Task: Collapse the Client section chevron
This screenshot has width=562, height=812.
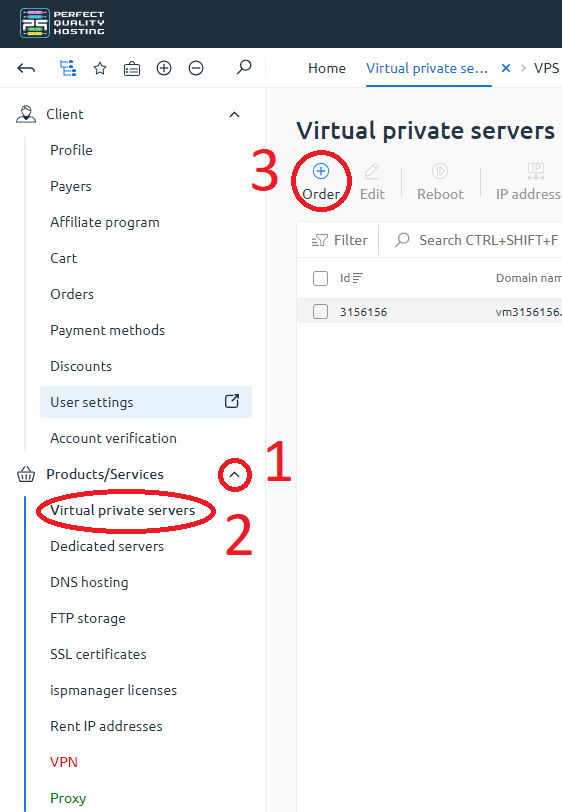Action: [234, 114]
